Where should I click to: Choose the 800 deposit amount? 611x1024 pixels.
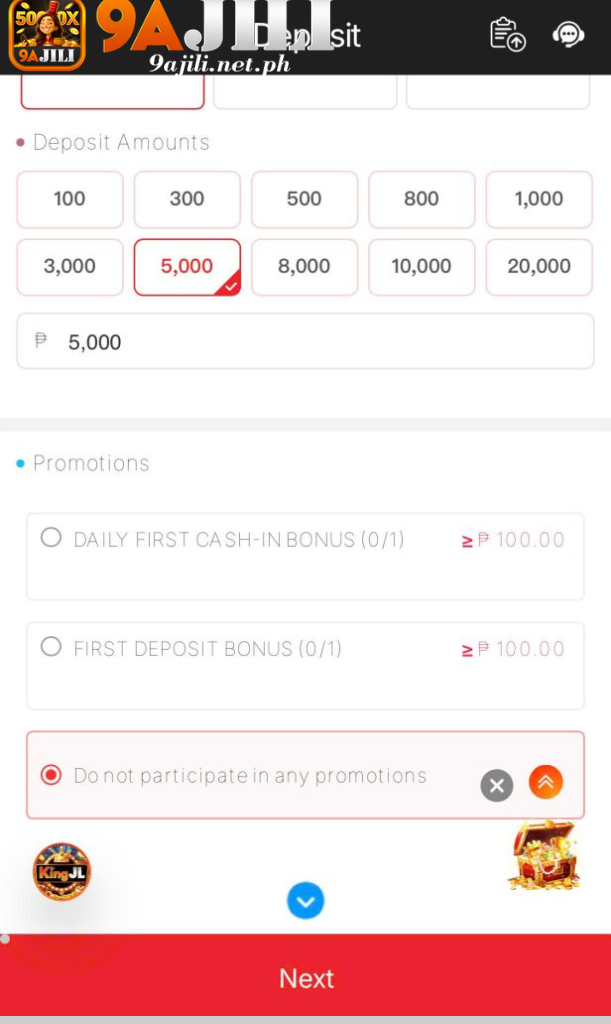coord(421,199)
